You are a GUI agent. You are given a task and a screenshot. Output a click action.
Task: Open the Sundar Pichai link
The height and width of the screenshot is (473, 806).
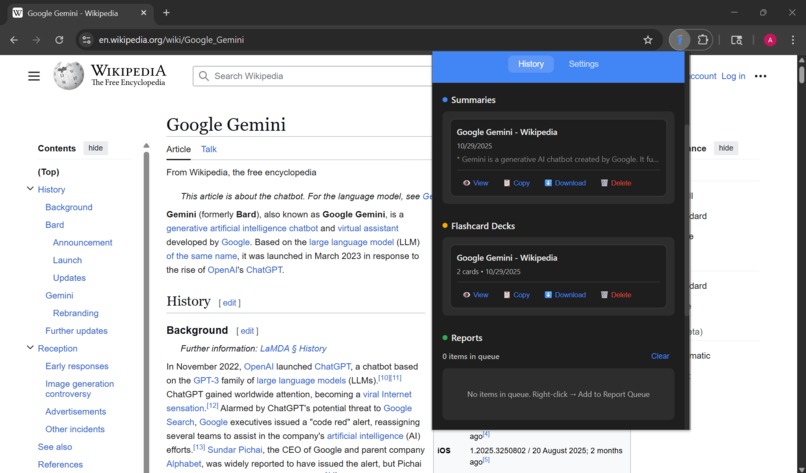(235, 450)
